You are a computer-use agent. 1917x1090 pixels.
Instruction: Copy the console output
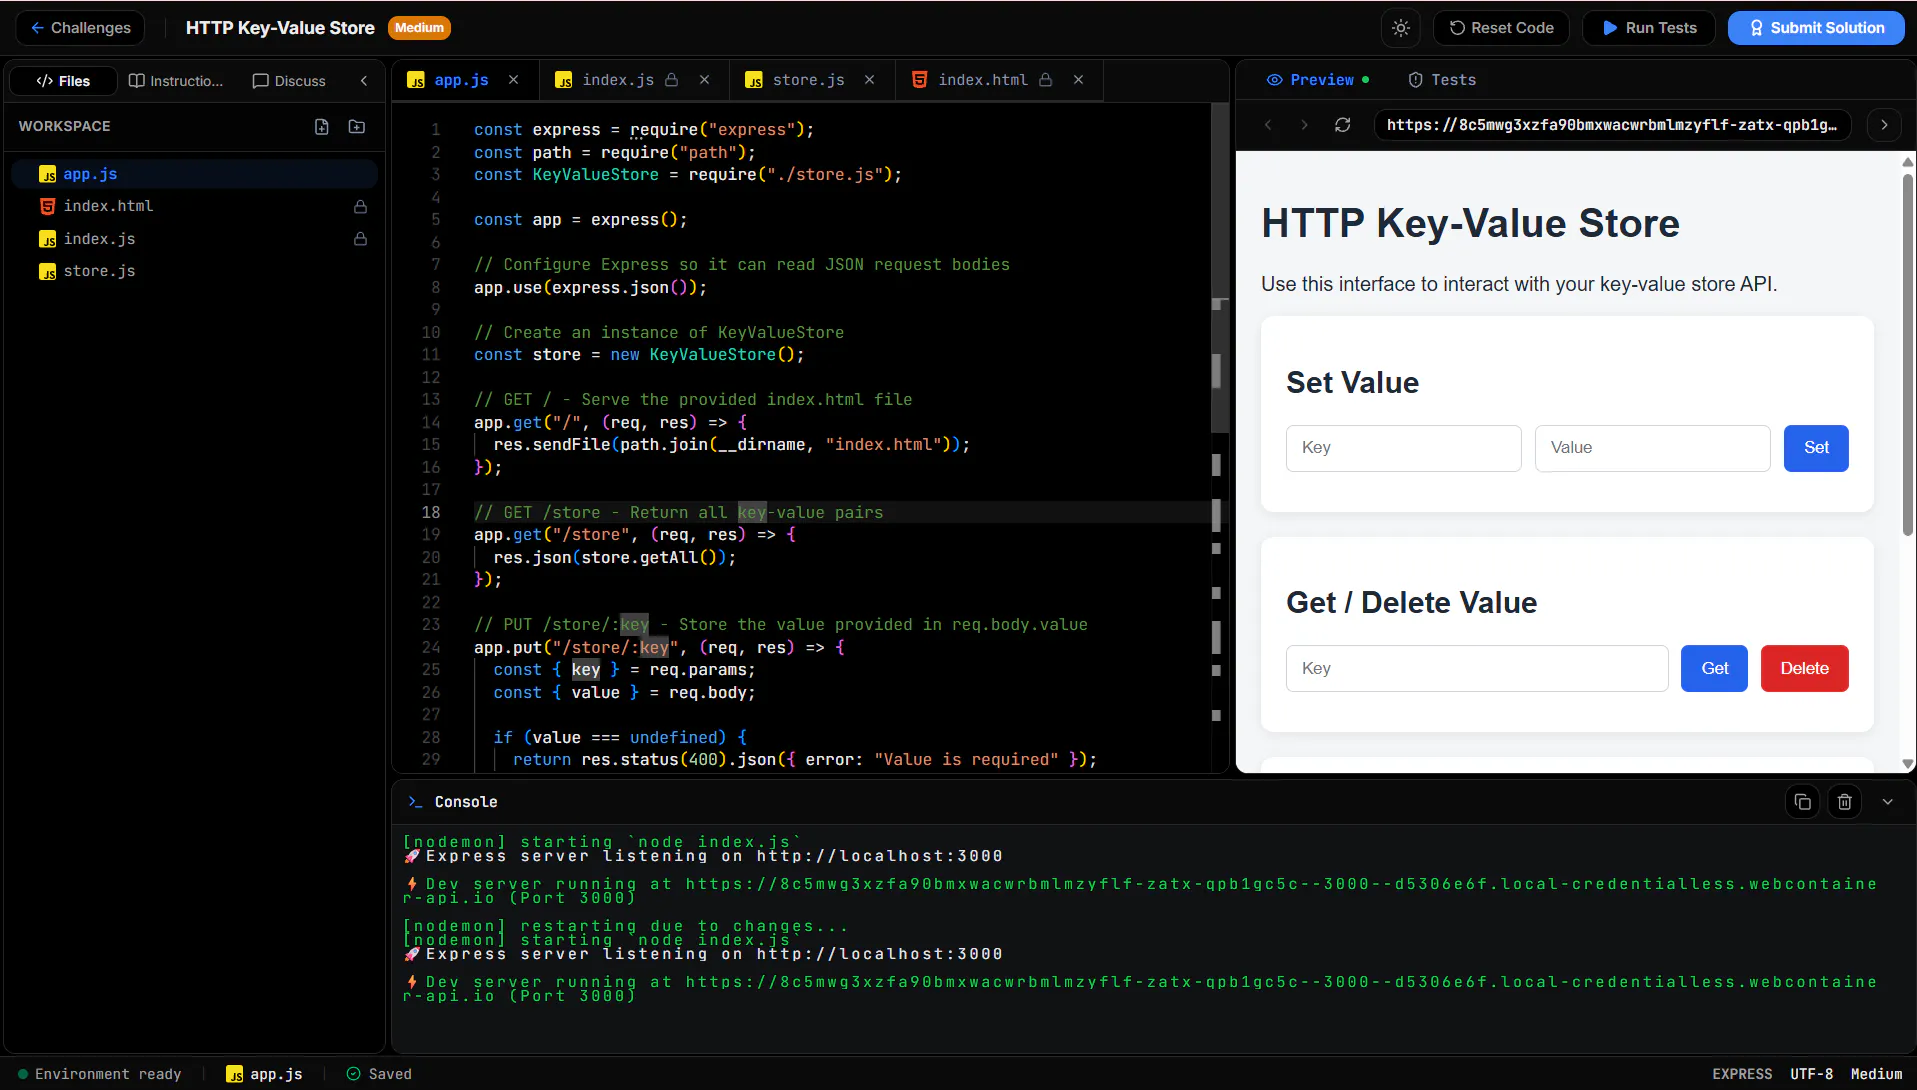pos(1802,802)
